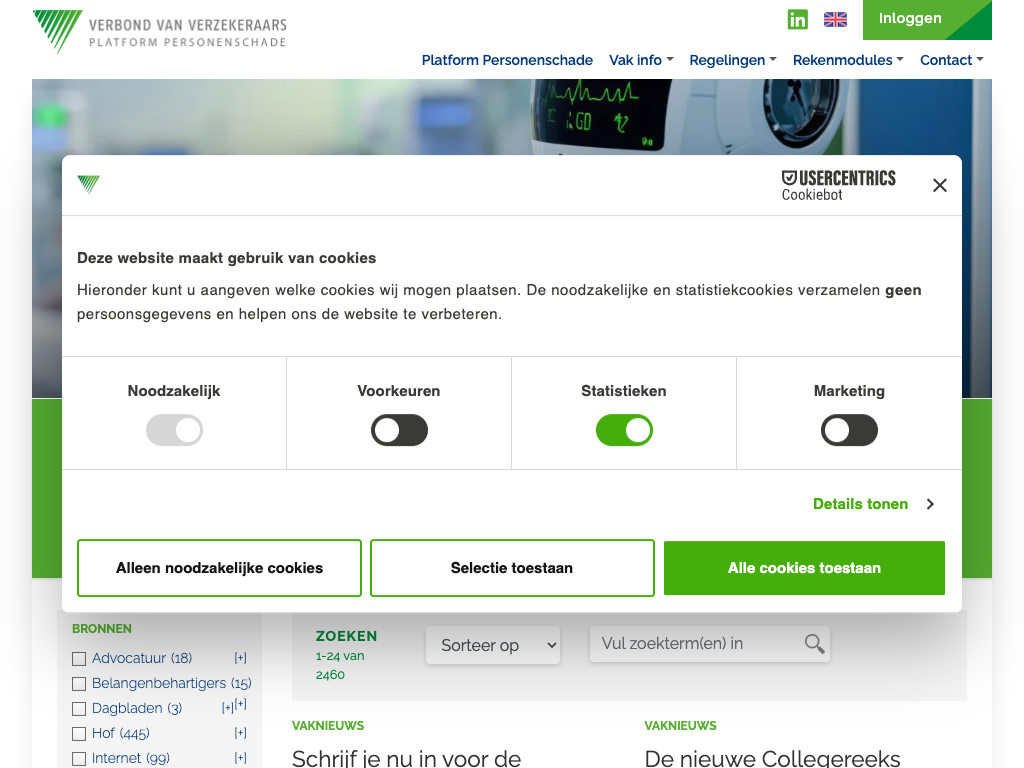1024x768 pixels.
Task: Expand the Advocatuur [+] sublist
Action: click(240, 658)
